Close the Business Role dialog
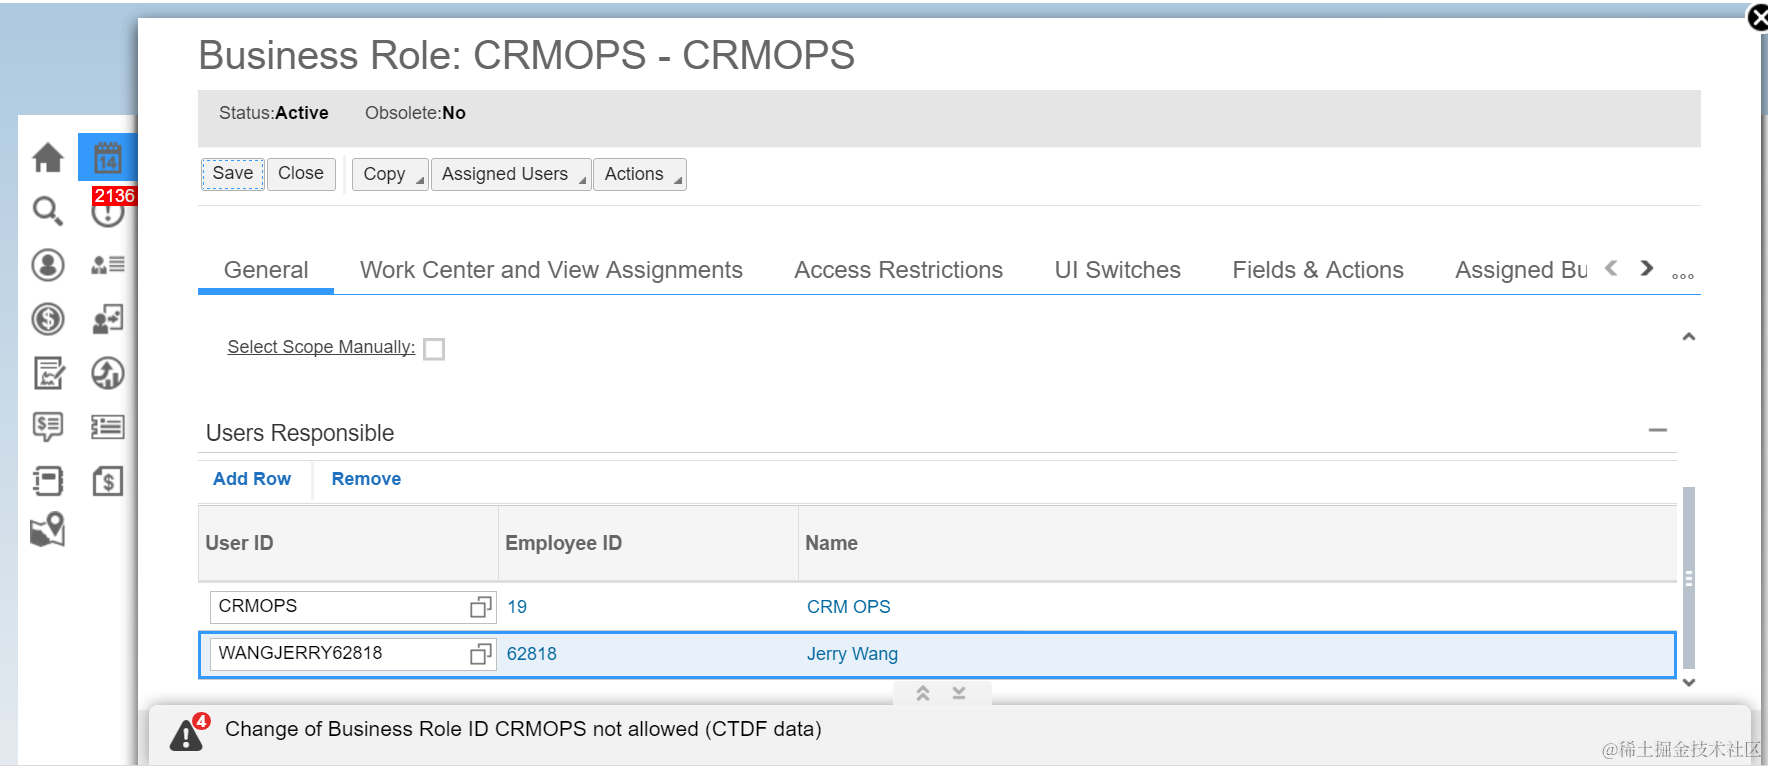 pos(1759,17)
